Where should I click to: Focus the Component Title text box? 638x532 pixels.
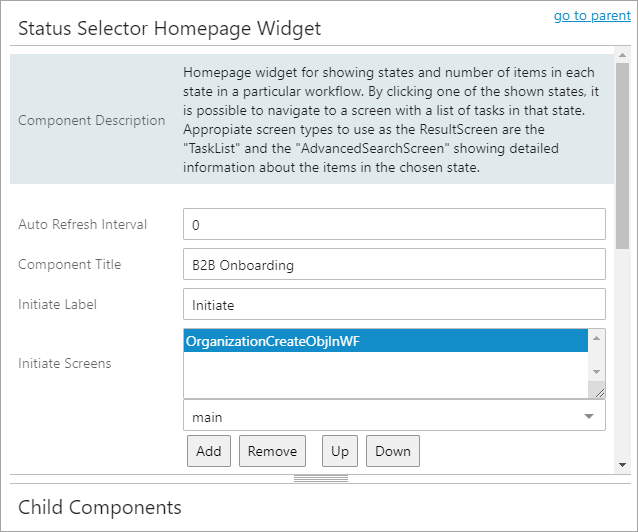coord(394,264)
